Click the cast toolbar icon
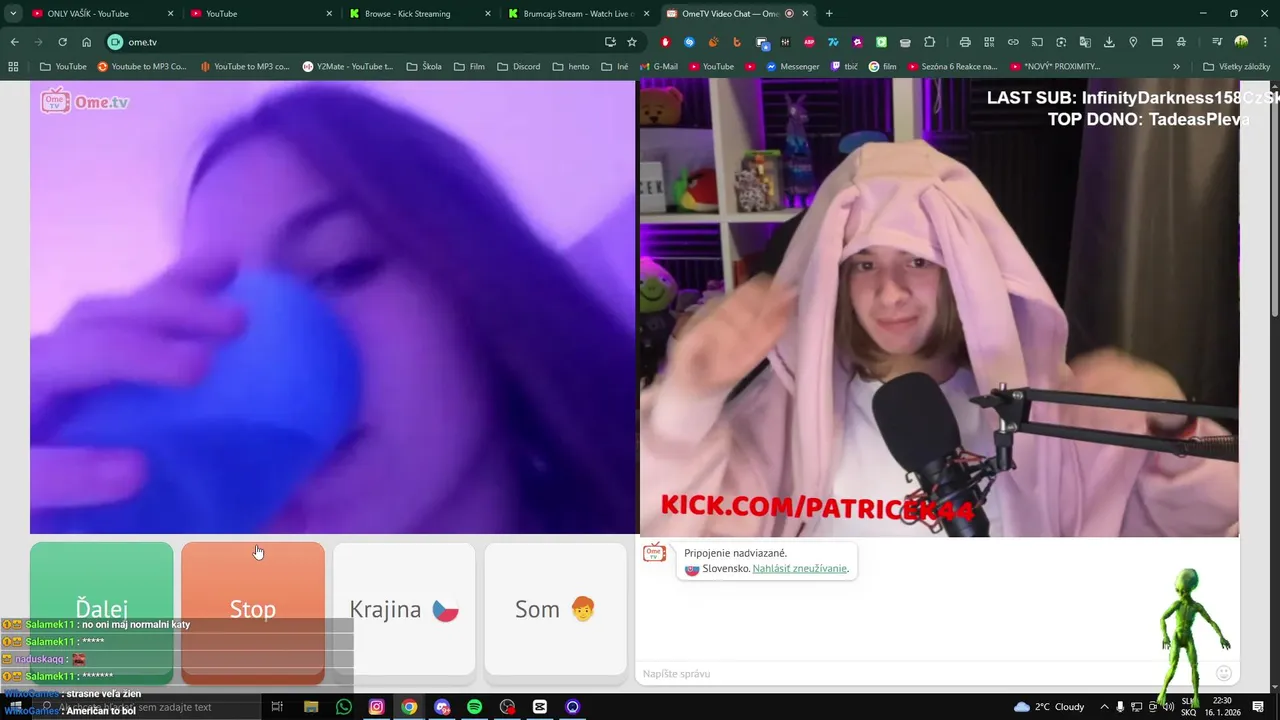Image resolution: width=1280 pixels, height=720 pixels. pyautogui.click(x=1037, y=42)
